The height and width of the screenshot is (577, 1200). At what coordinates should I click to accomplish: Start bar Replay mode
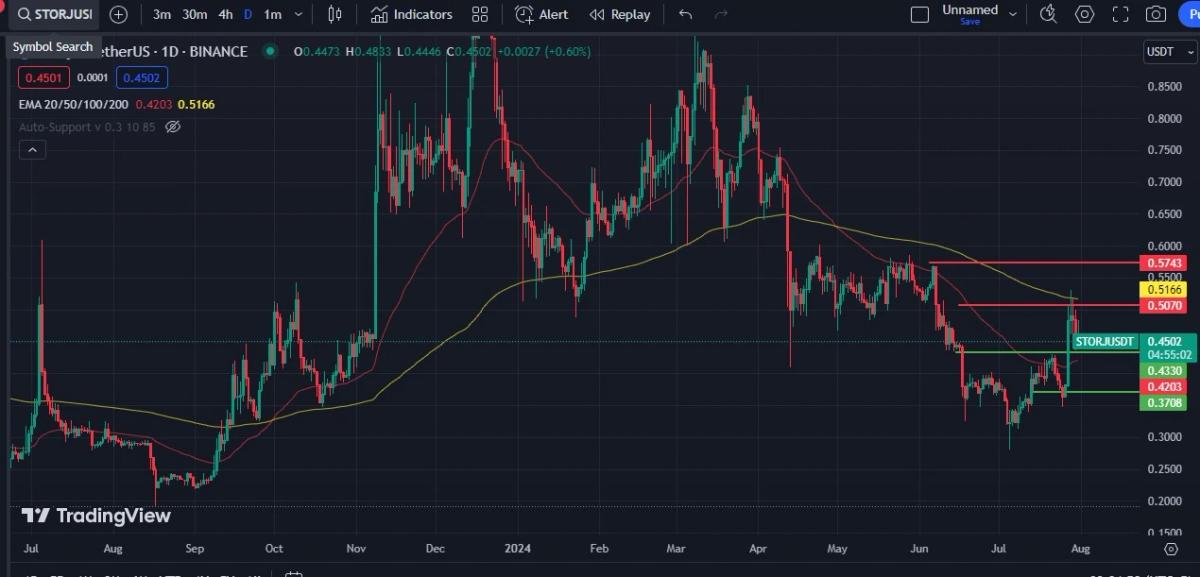coord(619,14)
